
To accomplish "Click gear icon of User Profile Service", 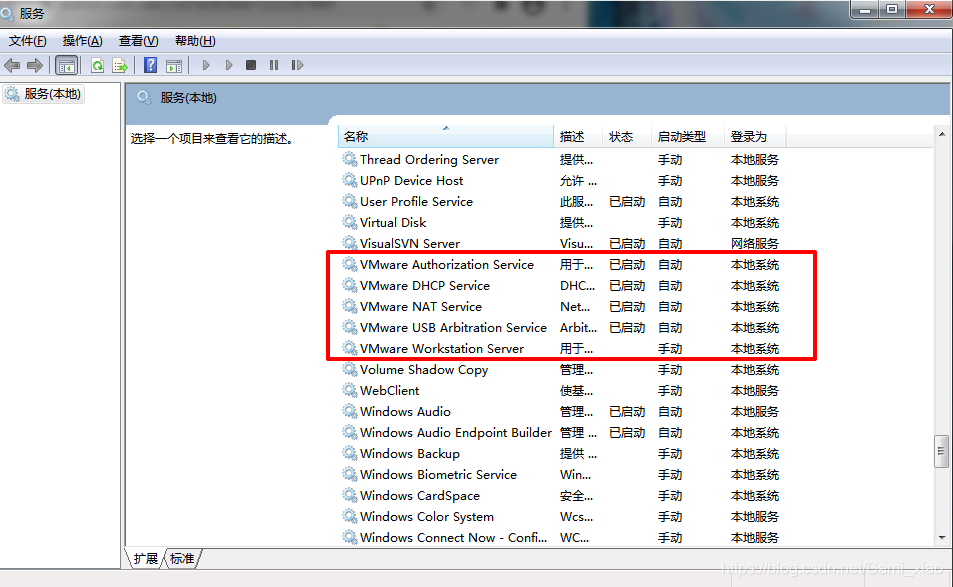I will click(349, 201).
